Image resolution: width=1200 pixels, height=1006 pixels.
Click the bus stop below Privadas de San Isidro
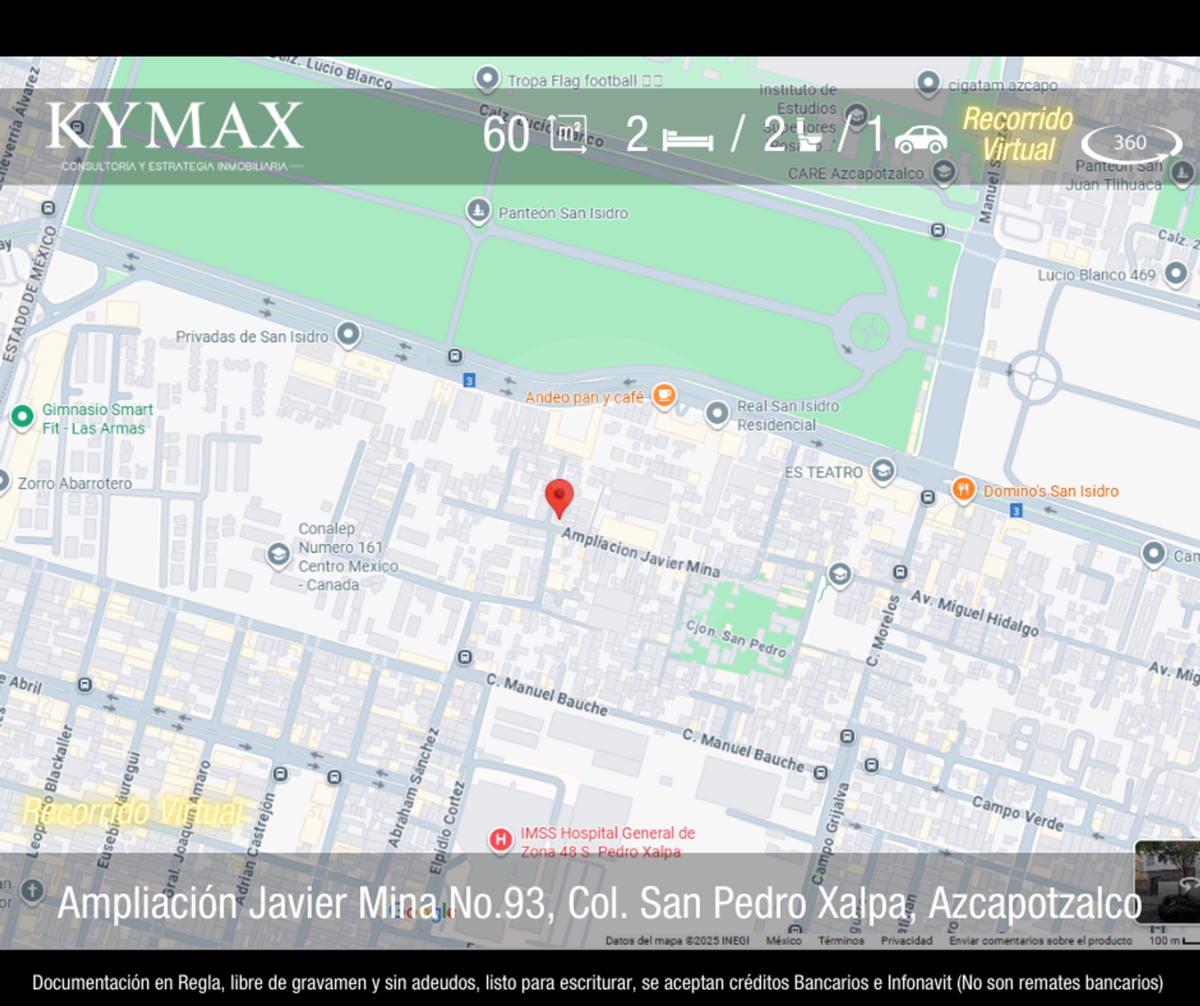[456, 356]
